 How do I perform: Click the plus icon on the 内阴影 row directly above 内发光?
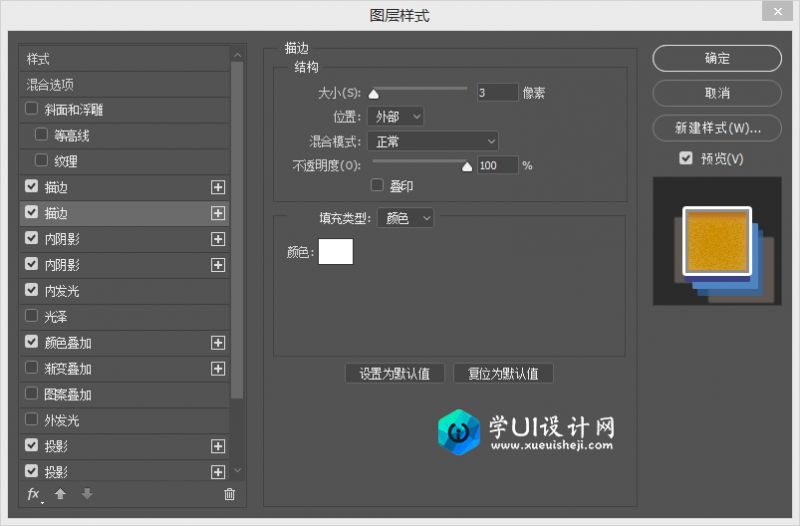click(218, 265)
